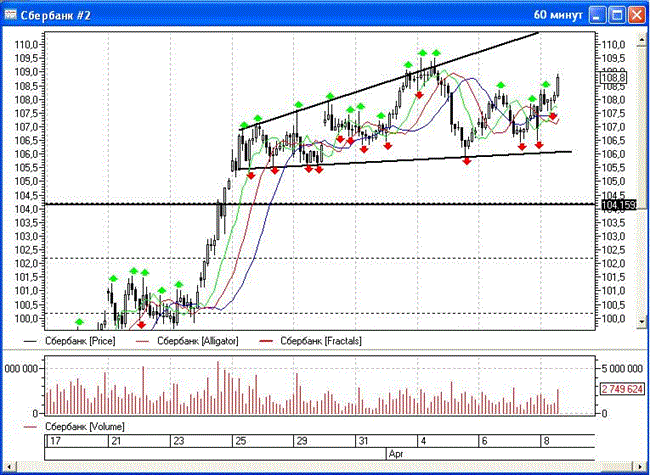The height and width of the screenshot is (475, 650).
Task: Click the 5 000 000 volume axis label
Action: tap(622, 368)
